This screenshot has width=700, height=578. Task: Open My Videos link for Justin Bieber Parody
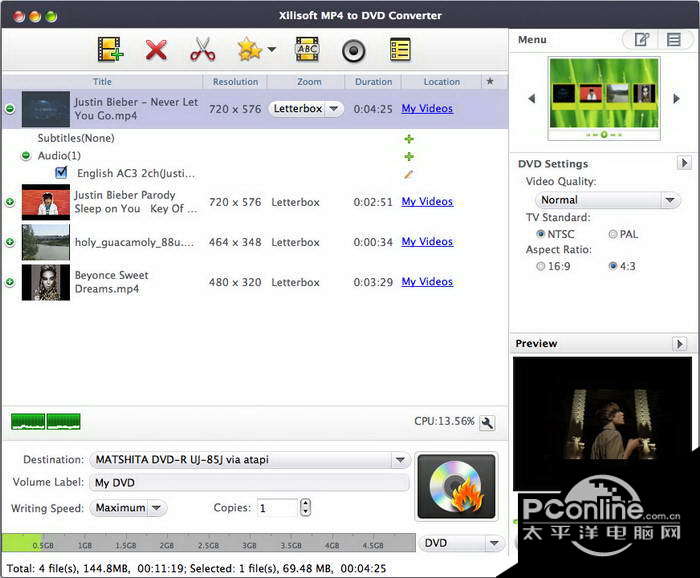click(427, 202)
